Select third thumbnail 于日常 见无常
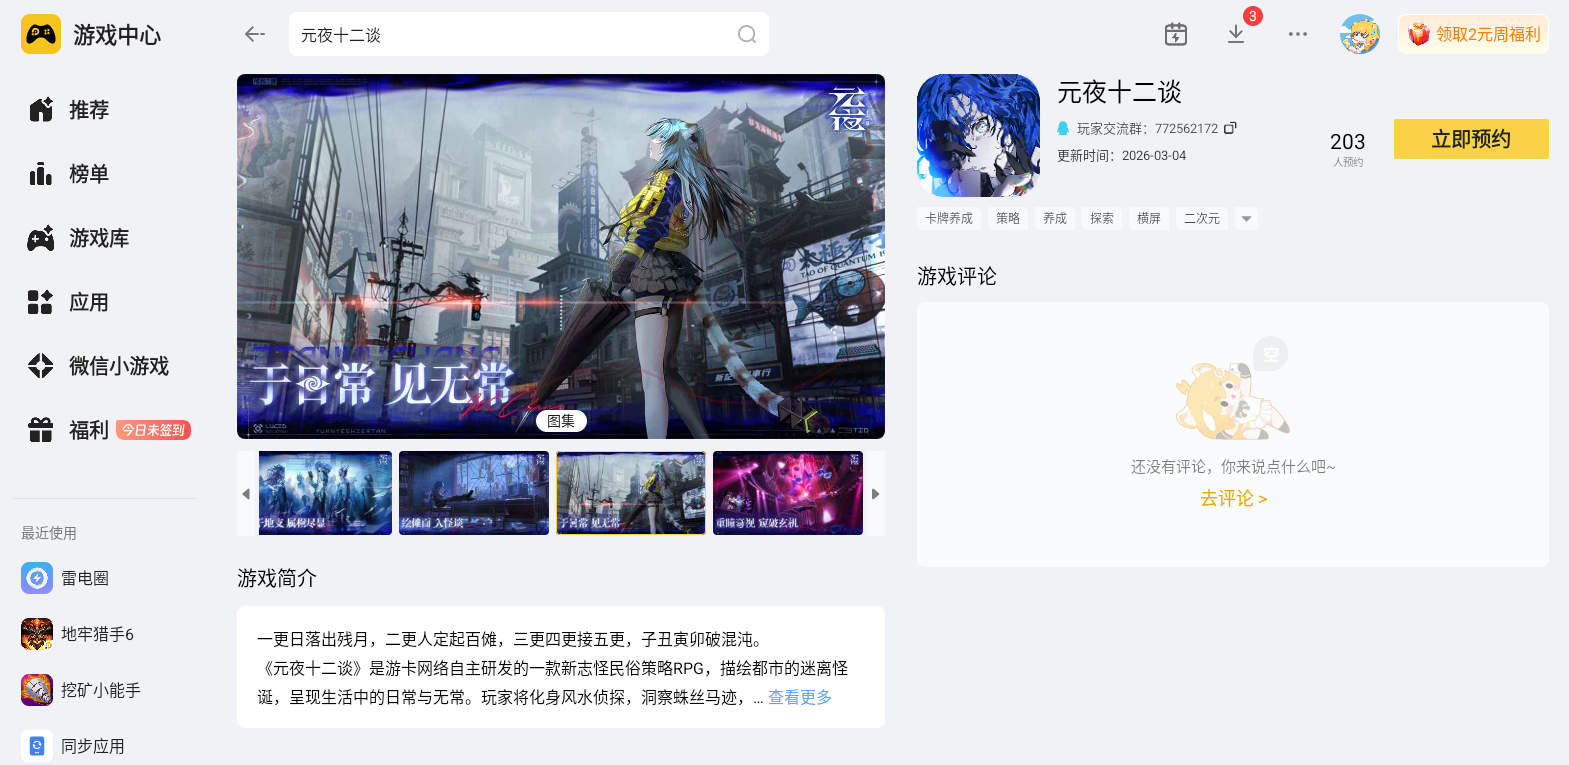Viewport: 1569px width, 765px height. [x=631, y=493]
